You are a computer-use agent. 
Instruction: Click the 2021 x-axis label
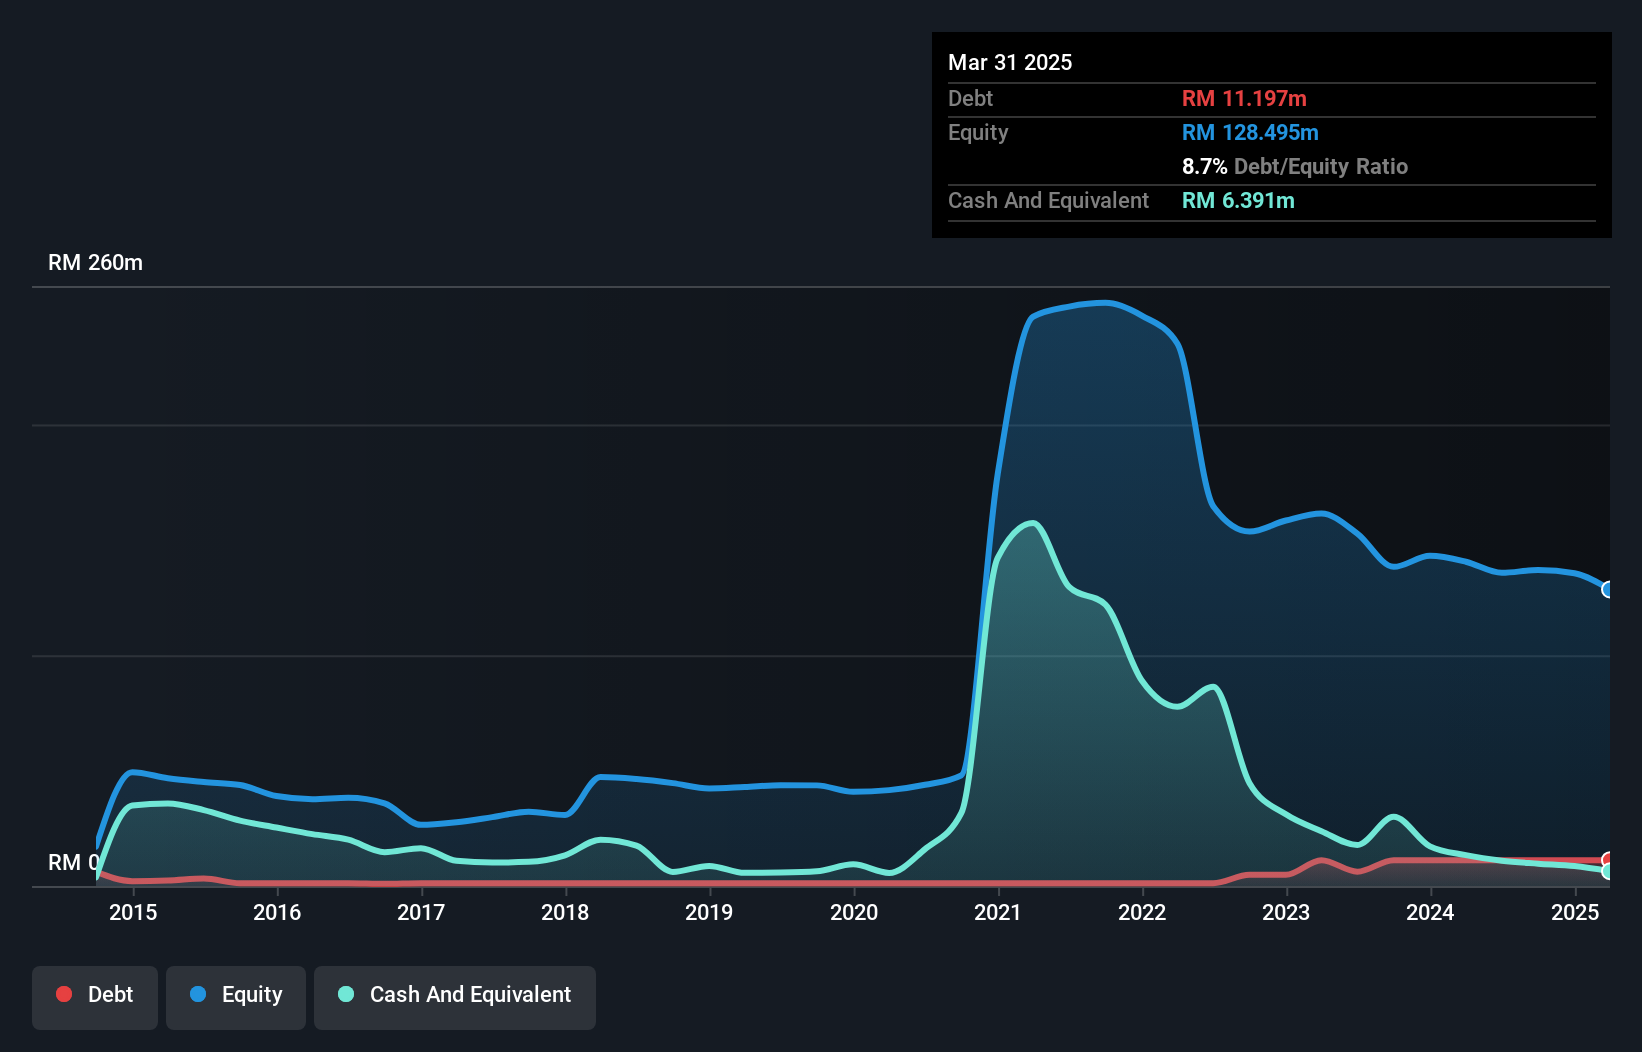(x=998, y=912)
